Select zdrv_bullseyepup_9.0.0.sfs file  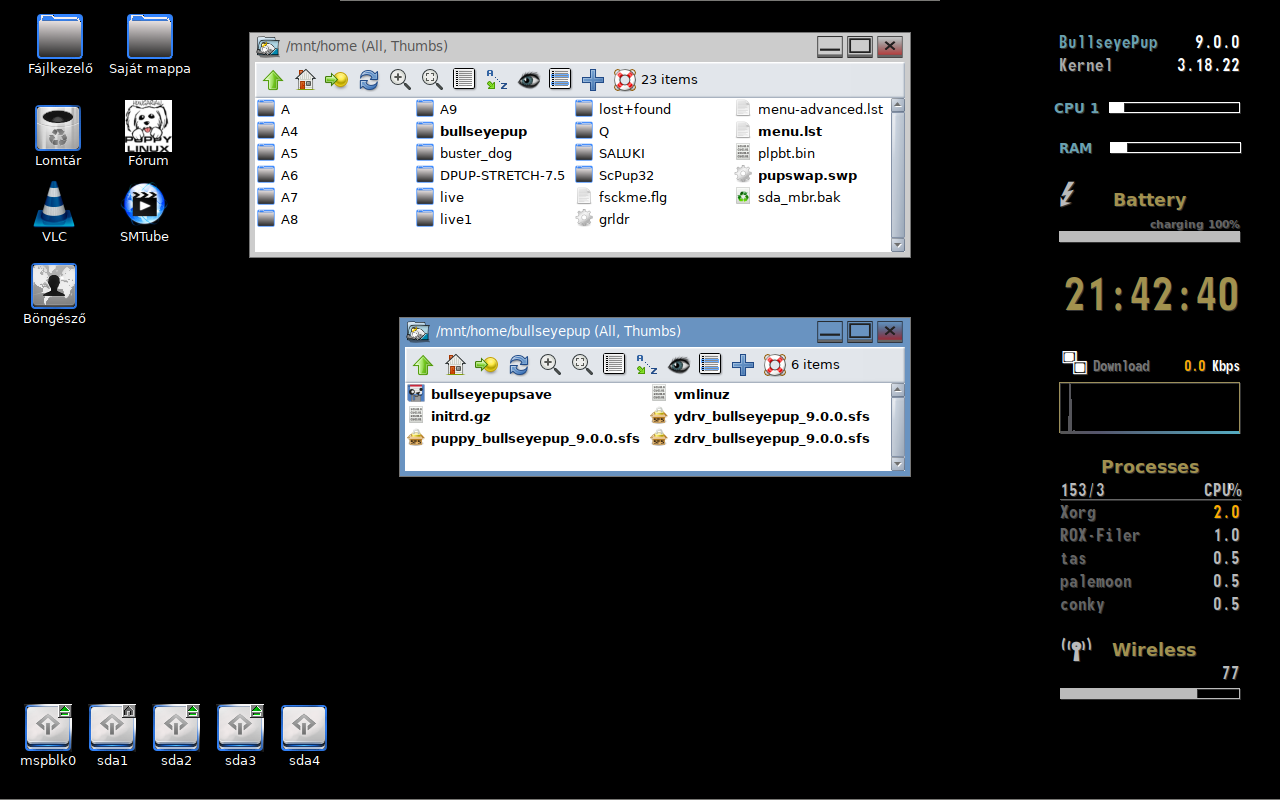(x=760, y=438)
